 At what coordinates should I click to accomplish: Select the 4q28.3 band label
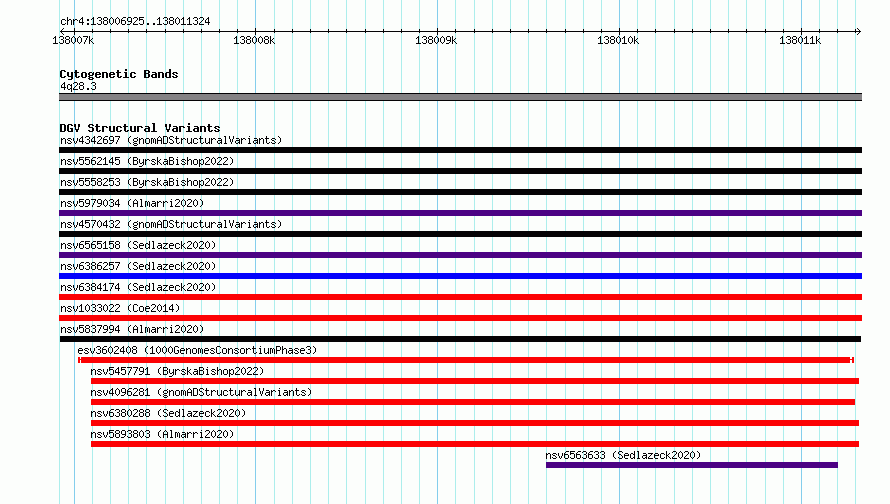click(x=78, y=86)
